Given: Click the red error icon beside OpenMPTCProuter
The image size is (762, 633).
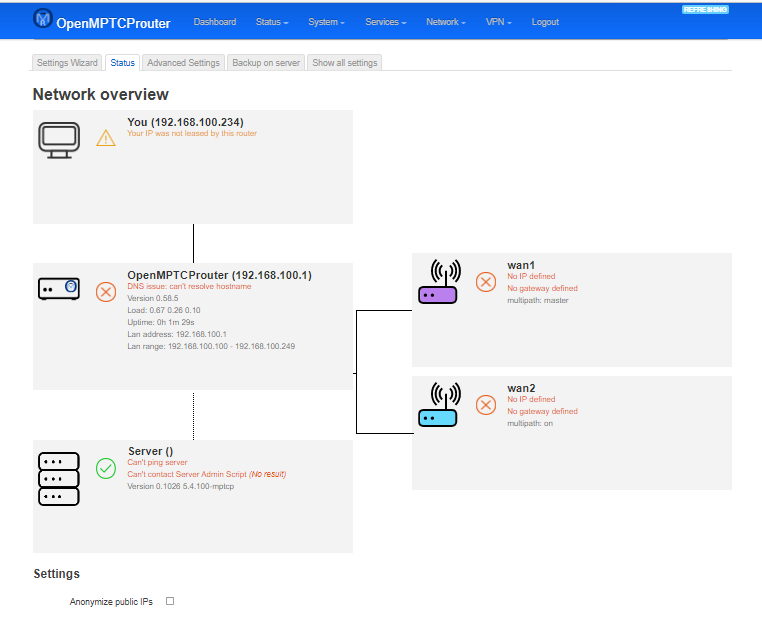Looking at the screenshot, I should click(106, 292).
